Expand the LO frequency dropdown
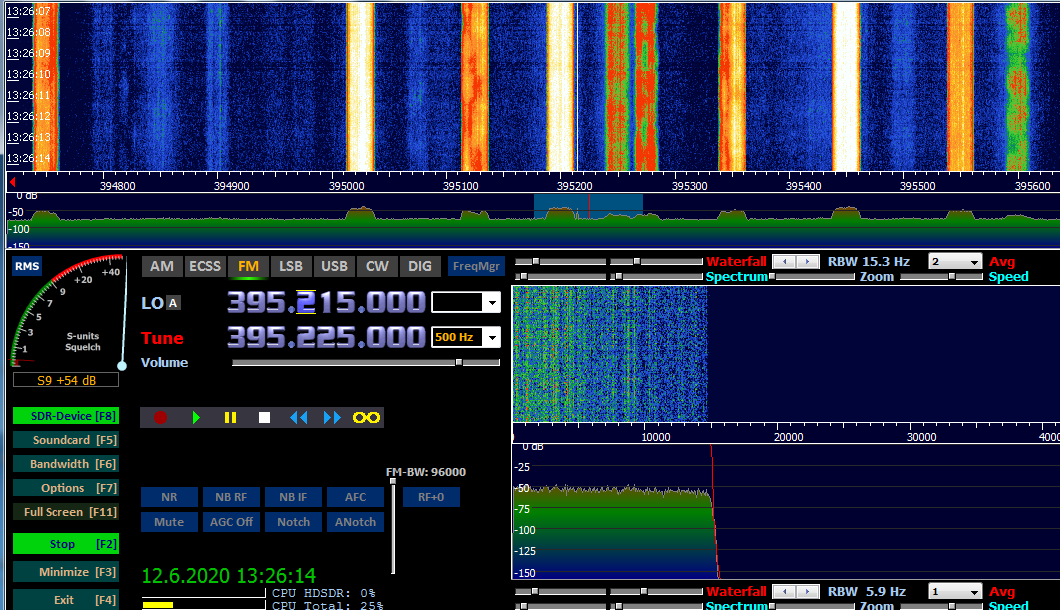This screenshot has height=610, width=1060. (x=493, y=302)
